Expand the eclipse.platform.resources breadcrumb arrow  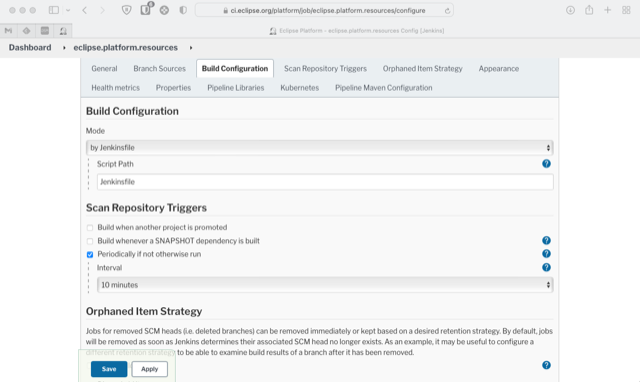click(191, 48)
